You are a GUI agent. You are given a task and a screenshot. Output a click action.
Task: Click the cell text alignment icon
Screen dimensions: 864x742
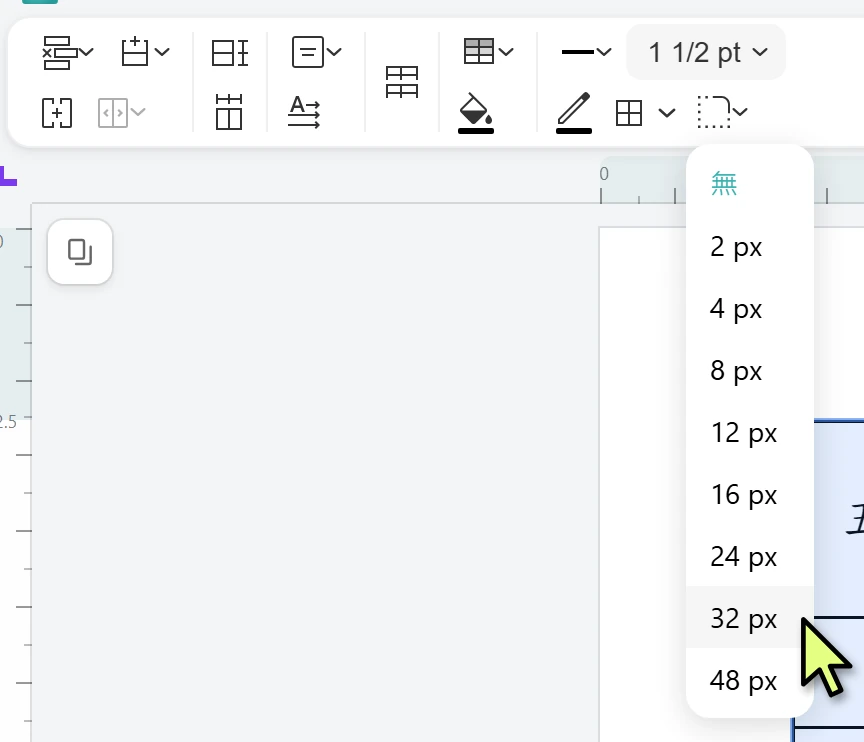tap(307, 52)
